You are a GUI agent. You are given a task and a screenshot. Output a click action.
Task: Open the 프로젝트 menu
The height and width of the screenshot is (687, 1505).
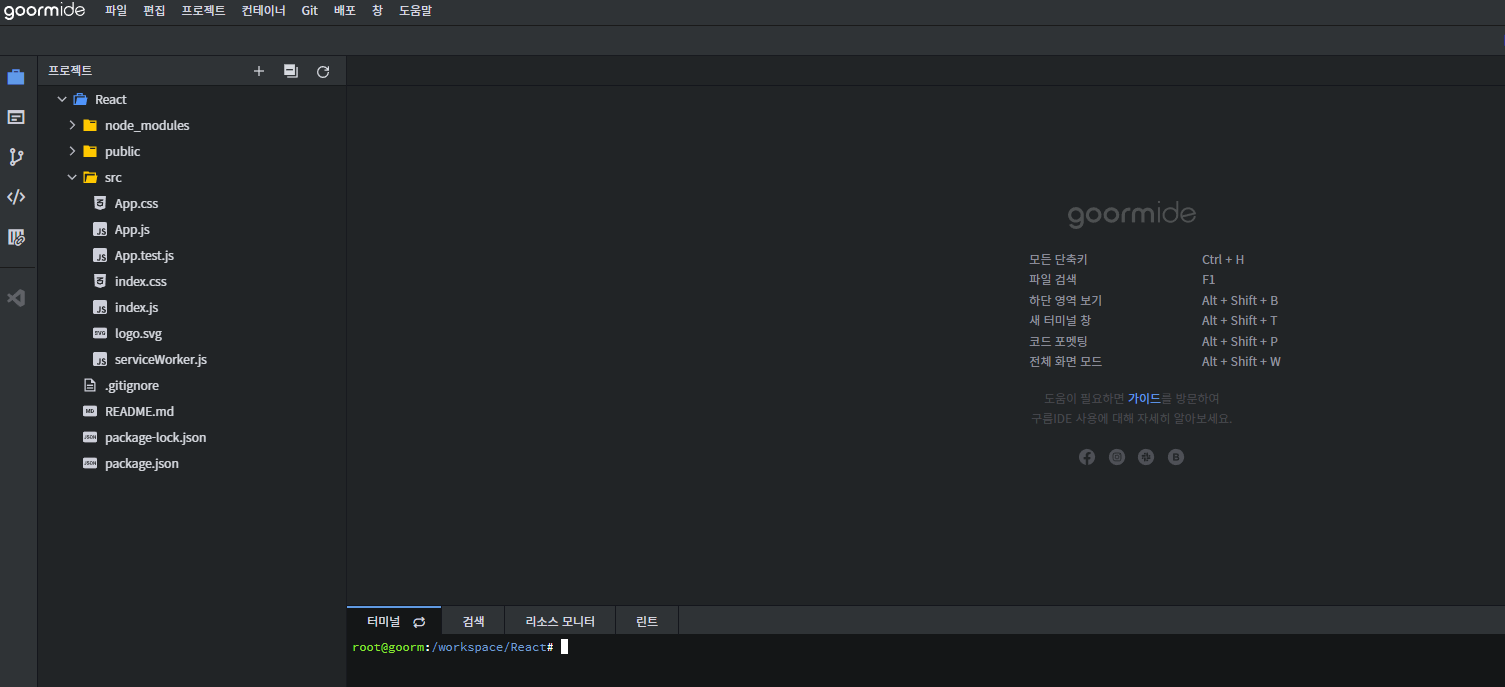tap(203, 11)
